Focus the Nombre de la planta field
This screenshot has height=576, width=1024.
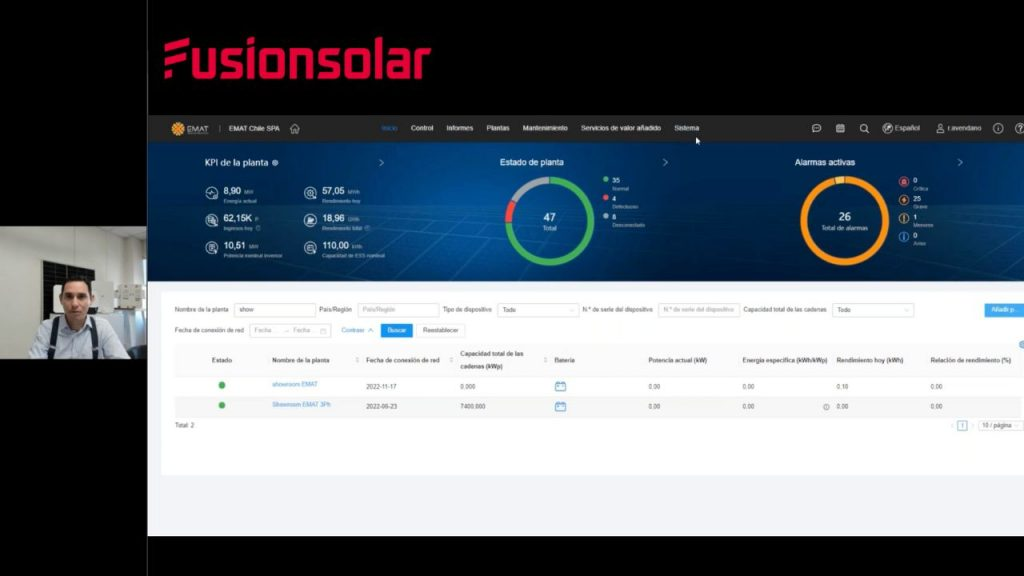274,310
